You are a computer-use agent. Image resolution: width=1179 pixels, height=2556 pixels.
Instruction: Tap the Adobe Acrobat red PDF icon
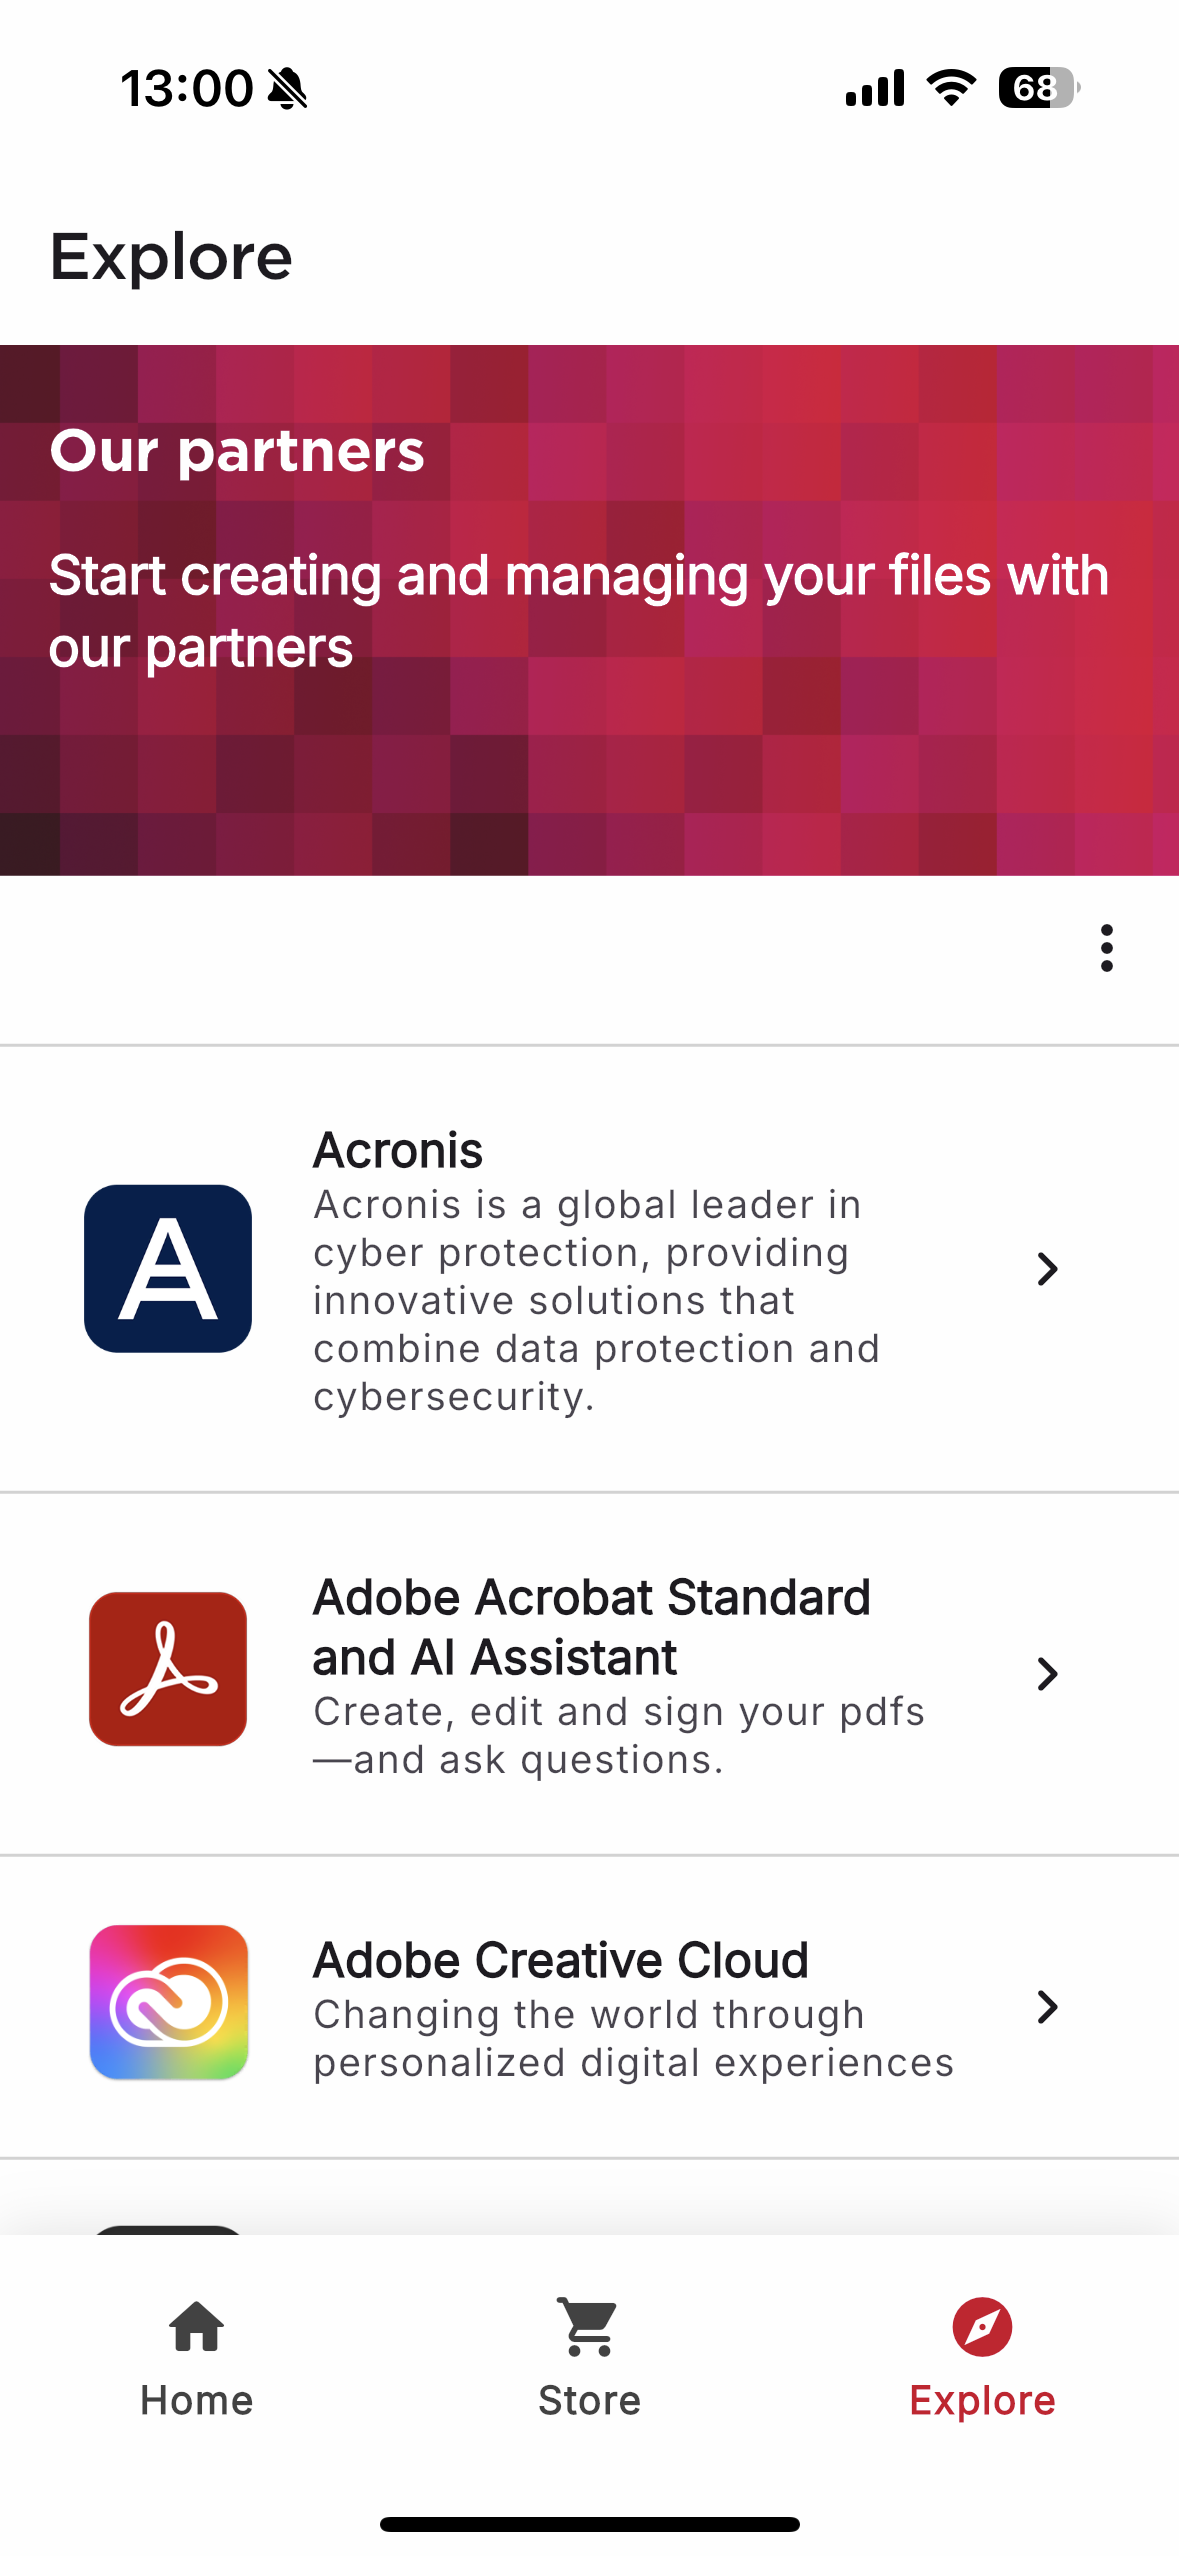coord(168,1668)
